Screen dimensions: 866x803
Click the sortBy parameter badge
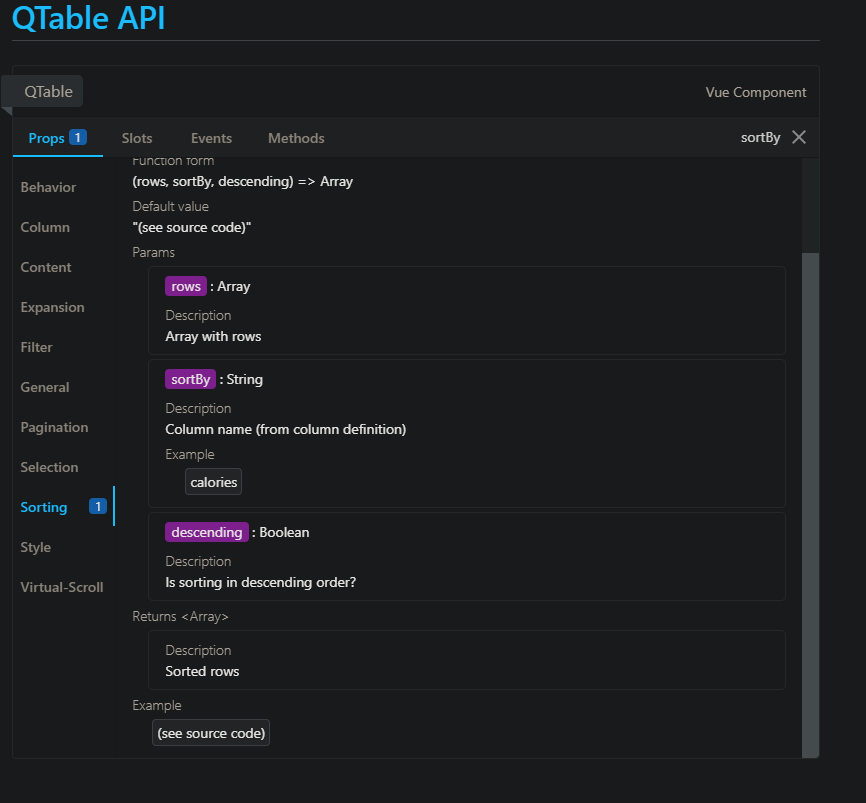click(190, 378)
